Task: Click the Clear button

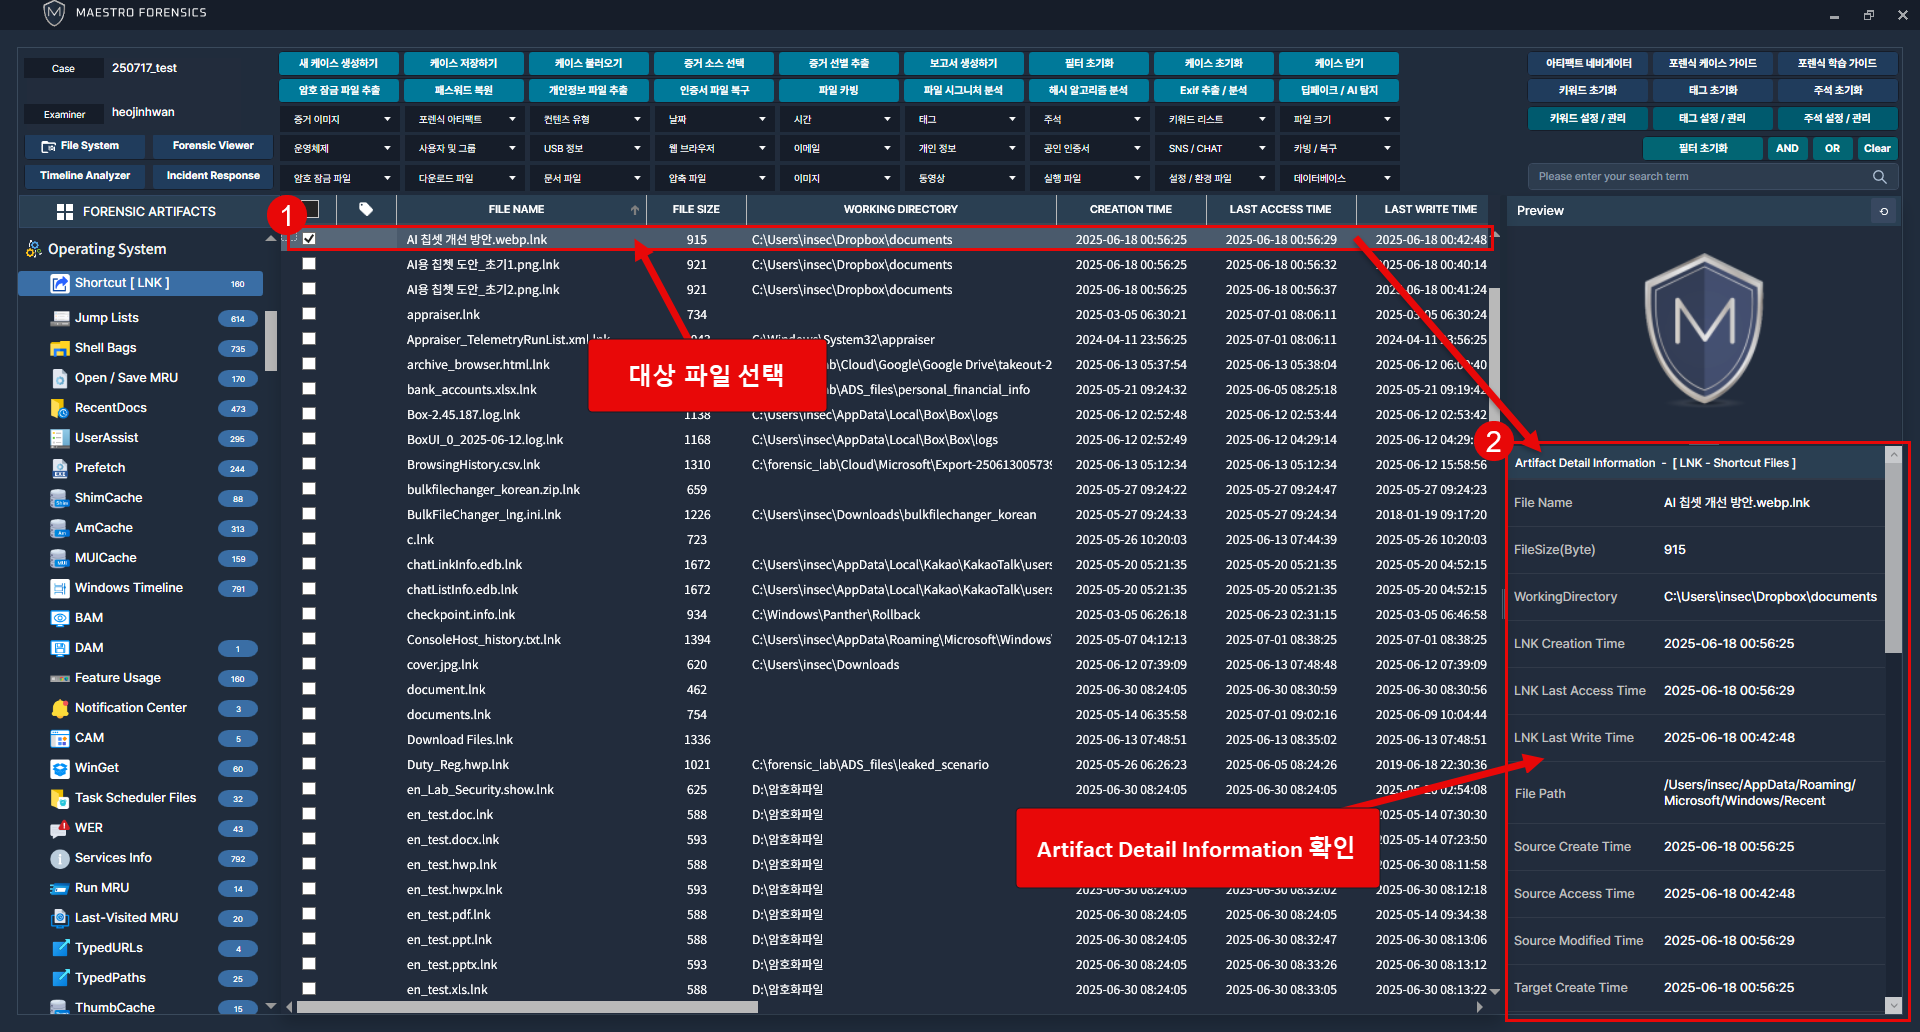Action: [x=1876, y=149]
